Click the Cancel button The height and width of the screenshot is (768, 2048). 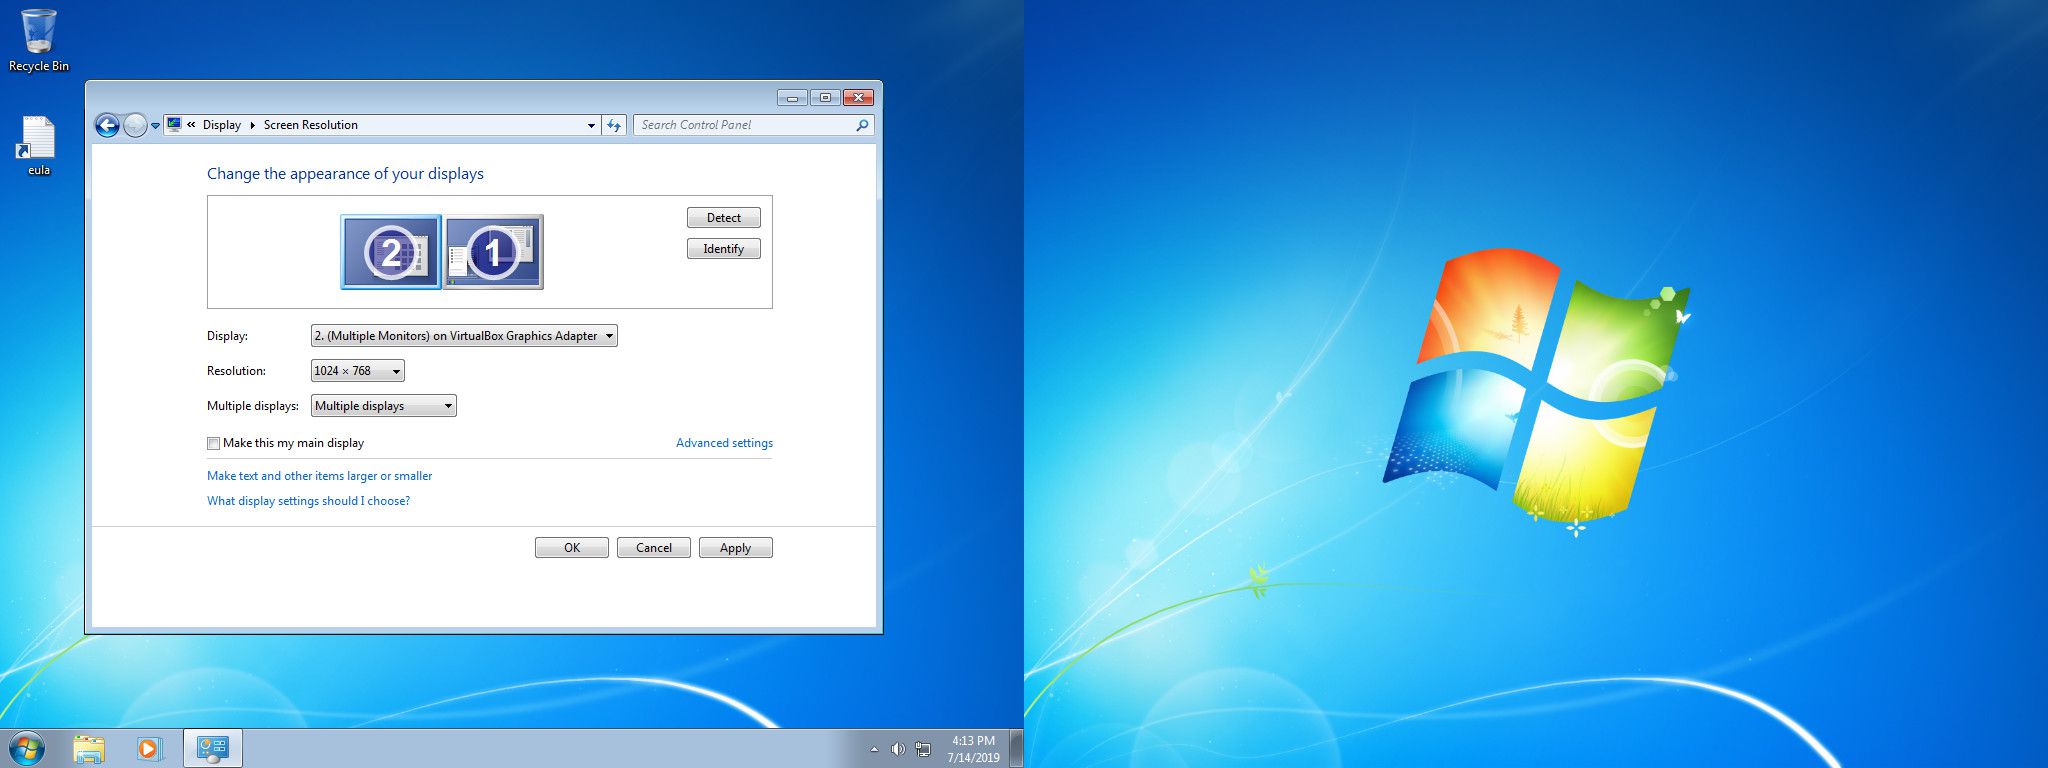[654, 548]
